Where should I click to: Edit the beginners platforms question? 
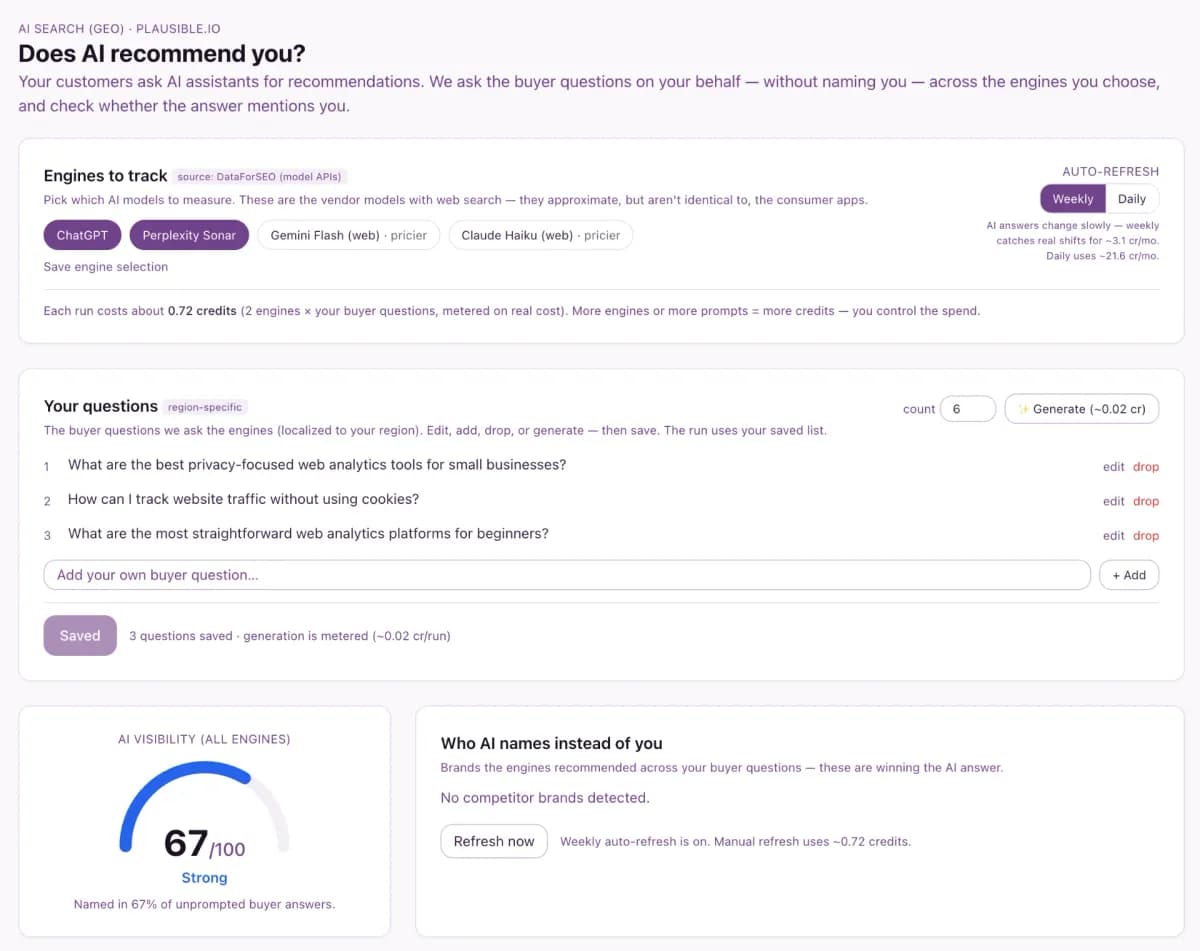[x=1114, y=536]
